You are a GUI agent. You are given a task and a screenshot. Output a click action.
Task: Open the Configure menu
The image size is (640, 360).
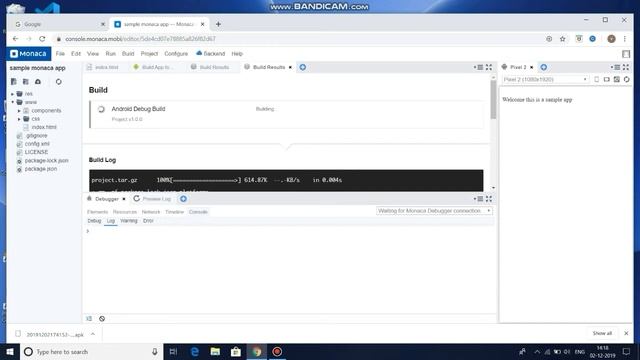176,54
